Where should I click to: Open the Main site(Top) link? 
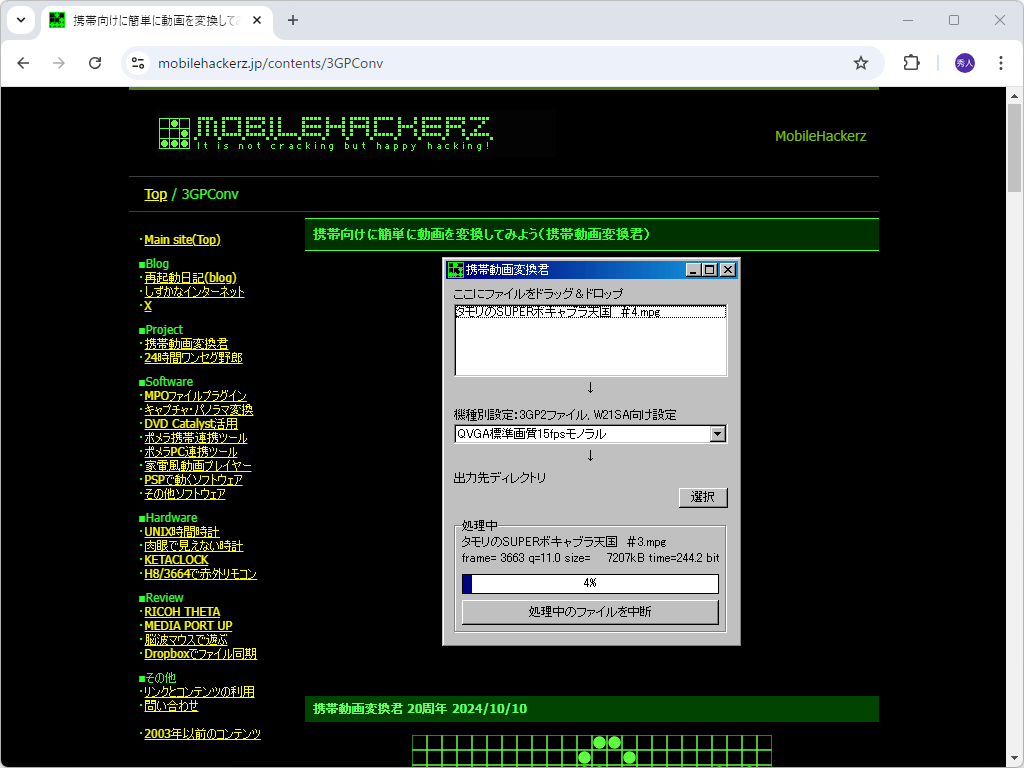(180, 239)
